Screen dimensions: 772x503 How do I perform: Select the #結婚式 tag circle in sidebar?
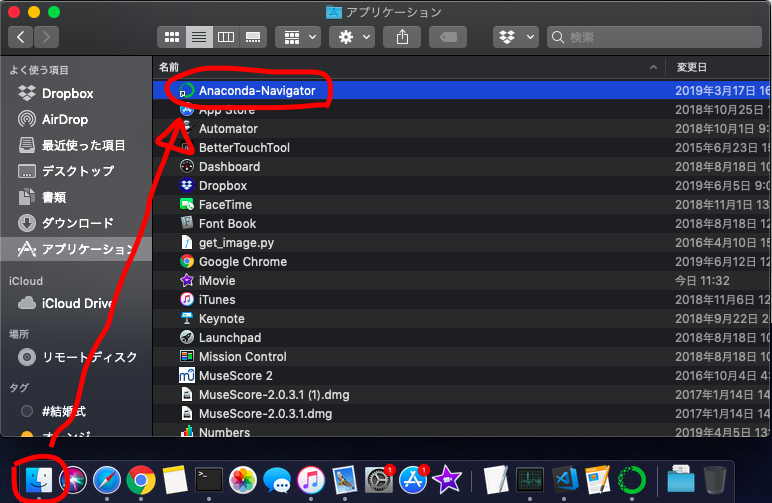tap(27, 411)
